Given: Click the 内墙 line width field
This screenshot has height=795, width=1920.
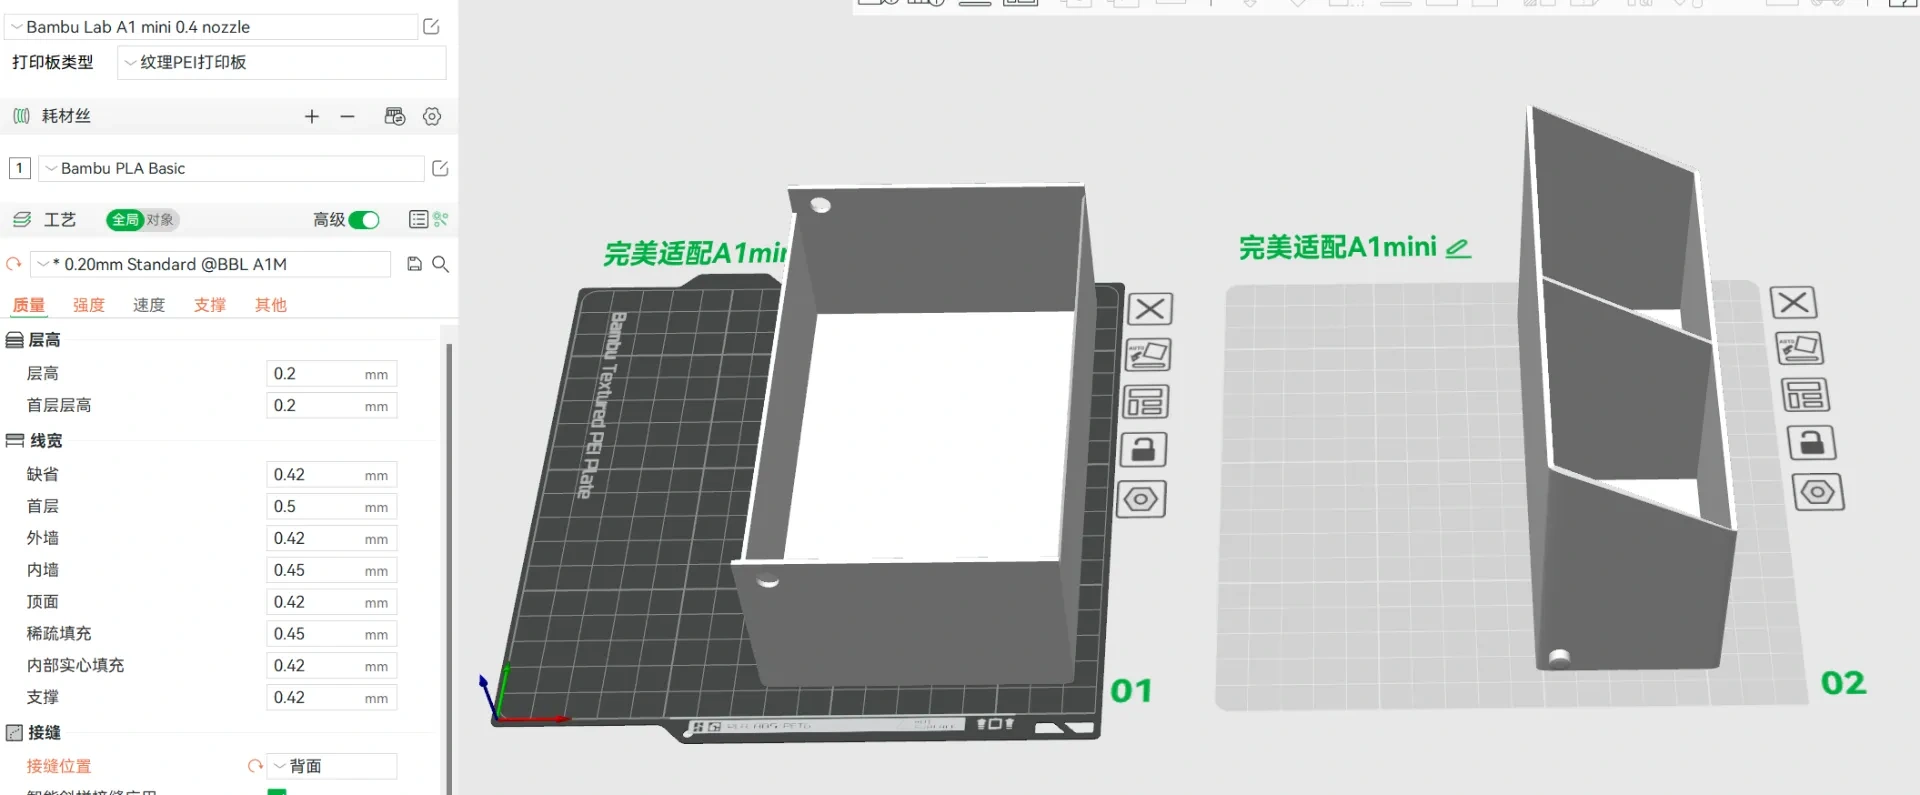Looking at the screenshot, I should coord(332,571).
